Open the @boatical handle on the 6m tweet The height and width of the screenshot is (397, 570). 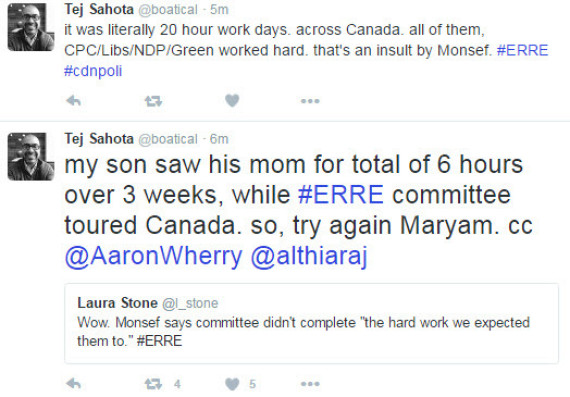point(168,139)
